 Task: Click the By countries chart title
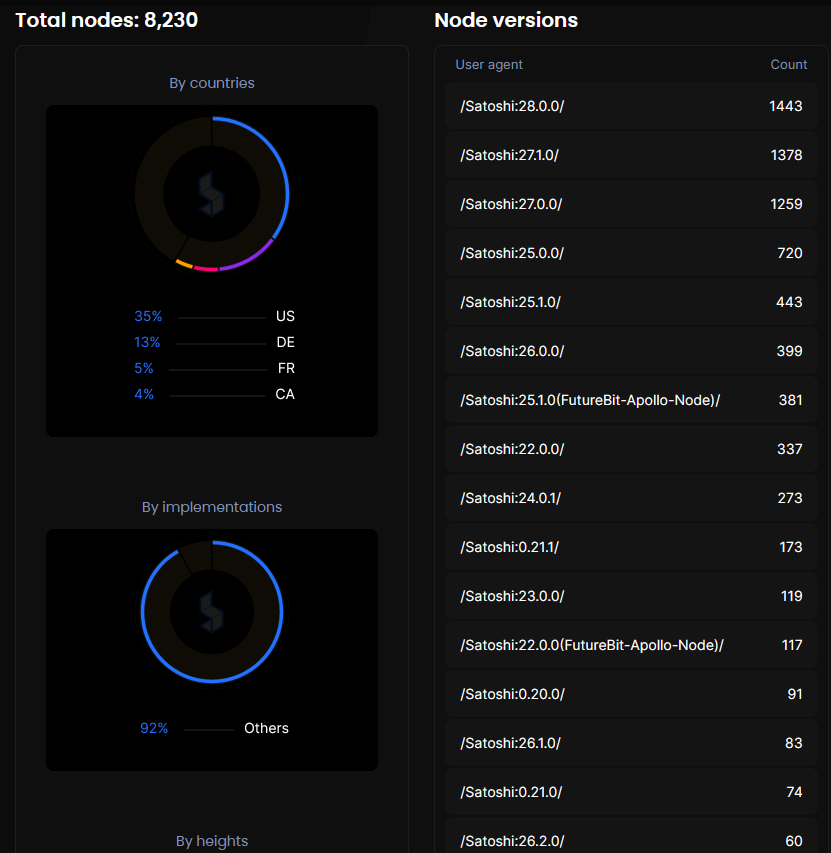point(212,83)
